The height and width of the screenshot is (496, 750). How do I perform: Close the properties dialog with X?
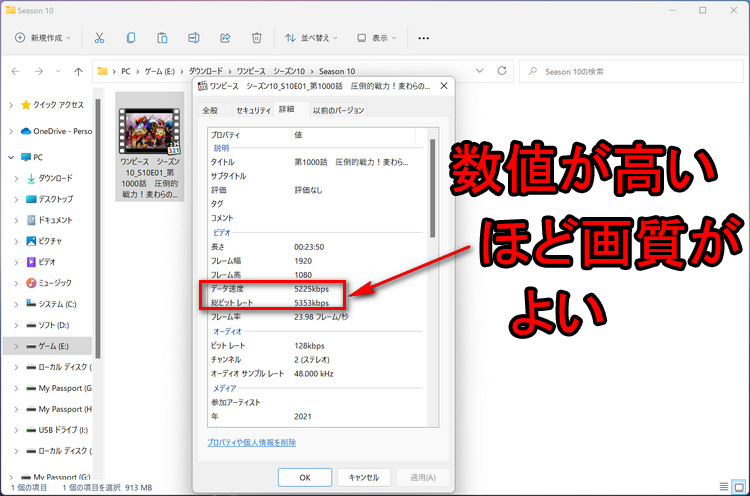(x=444, y=86)
